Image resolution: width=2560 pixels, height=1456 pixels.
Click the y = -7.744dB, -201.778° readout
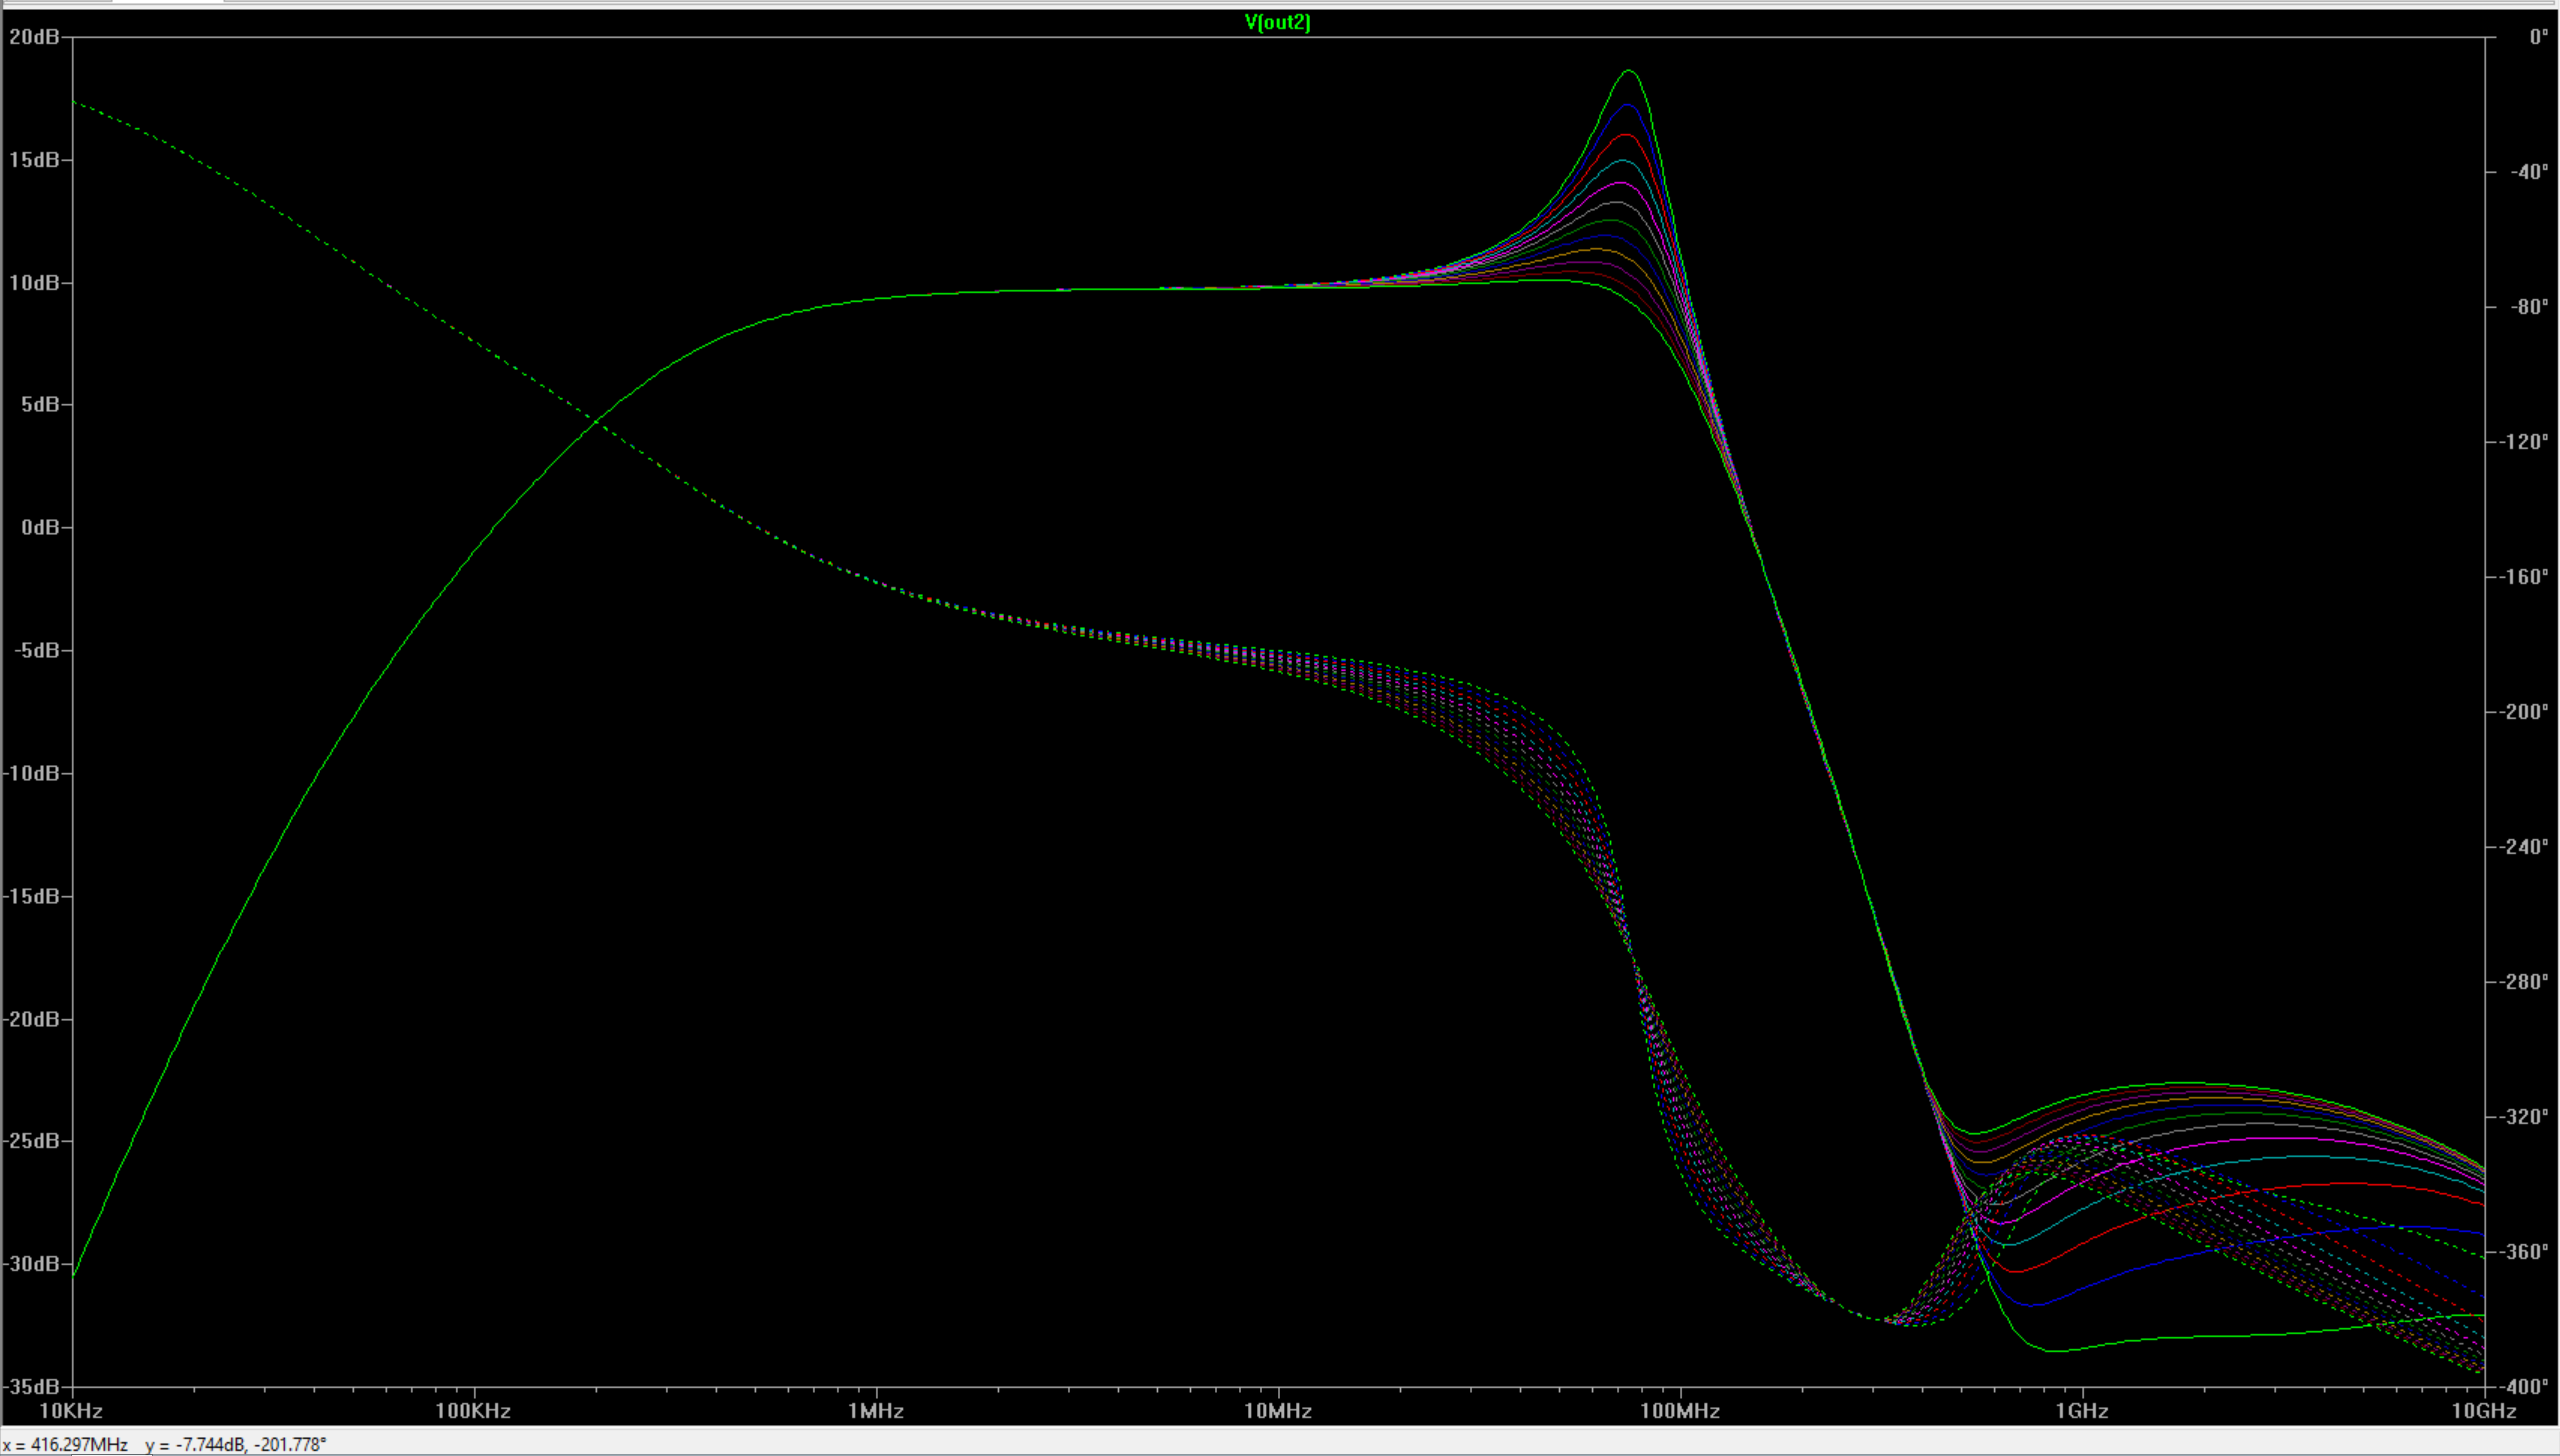point(236,1445)
